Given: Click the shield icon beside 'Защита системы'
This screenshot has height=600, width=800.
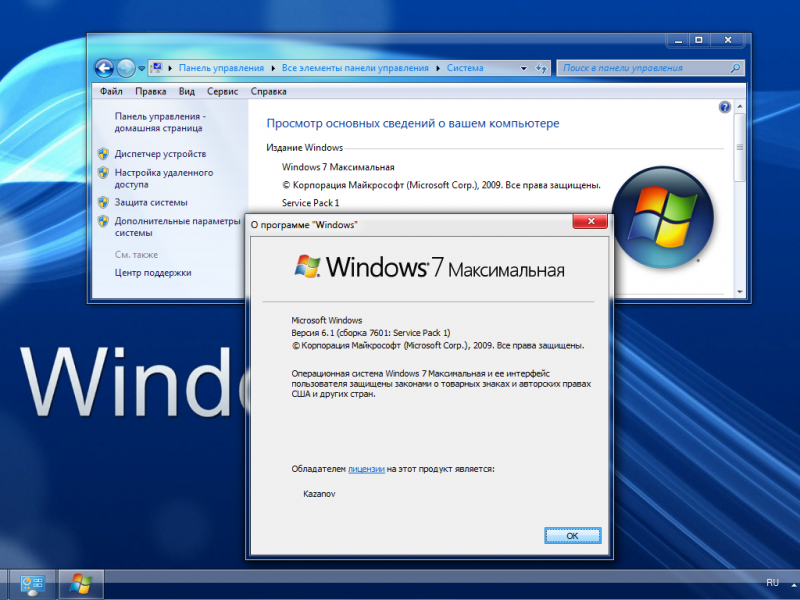Looking at the screenshot, I should click(103, 203).
